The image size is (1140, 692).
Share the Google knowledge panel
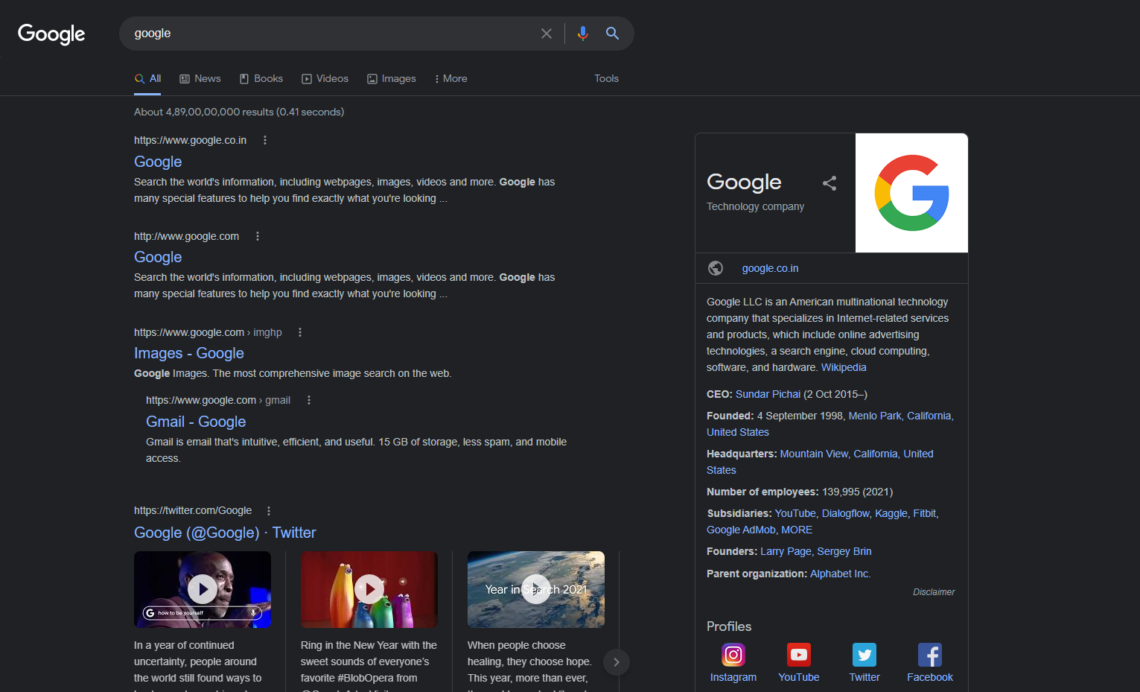point(829,183)
